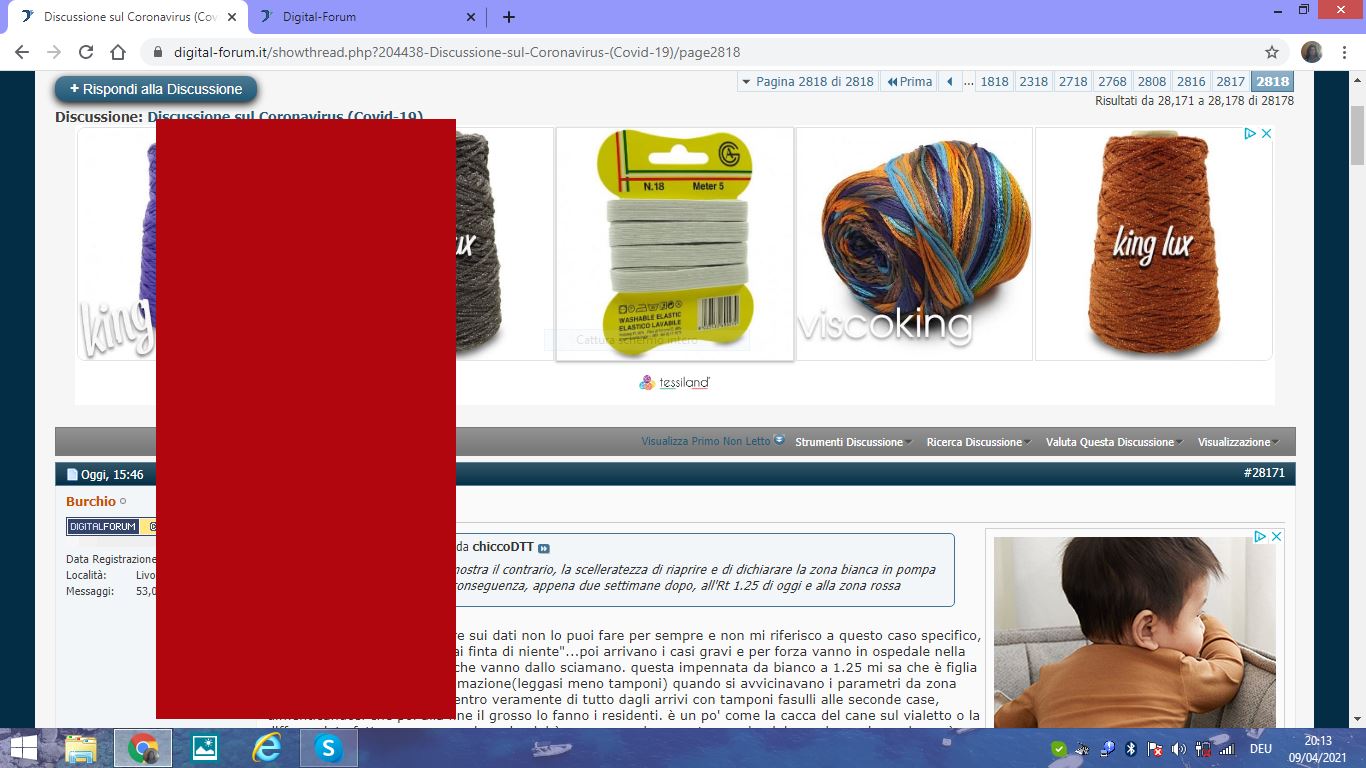This screenshot has width=1366, height=768.
Task: Click the tessiland logo below the ads
Action: coord(675,382)
